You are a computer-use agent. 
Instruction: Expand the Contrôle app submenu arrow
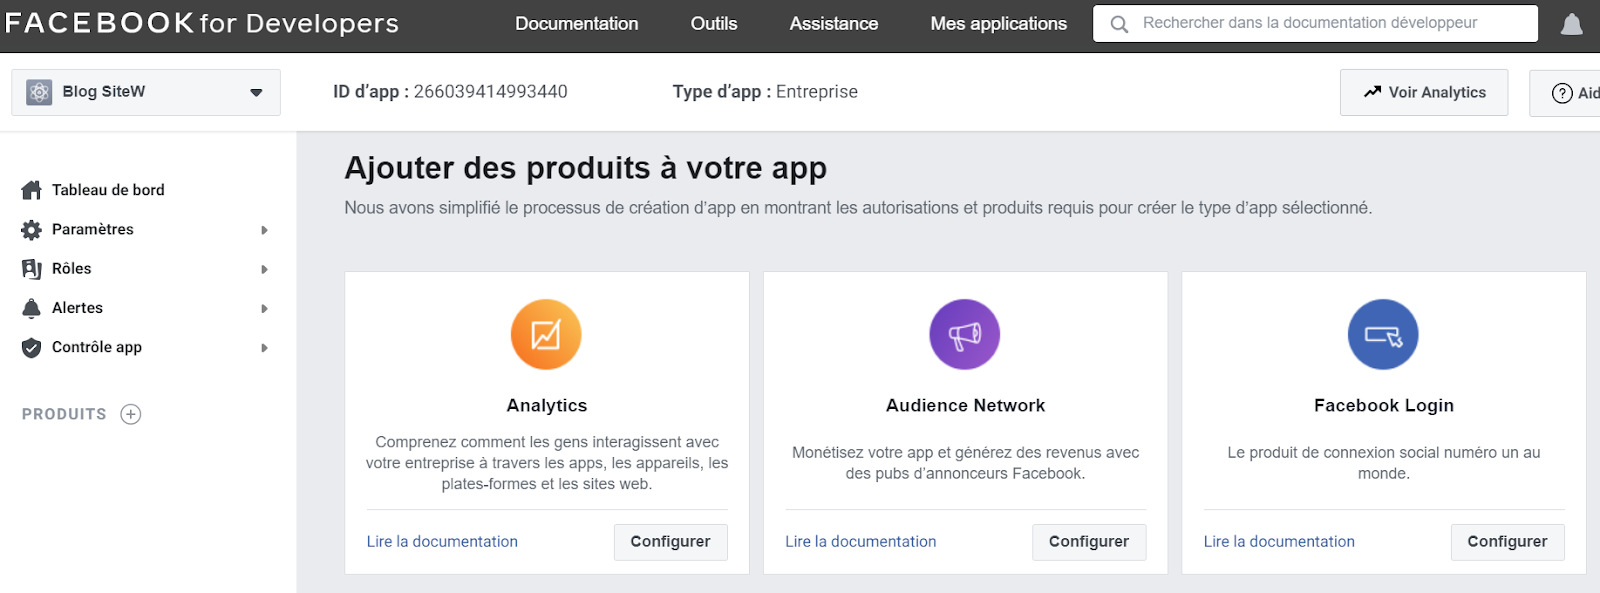coord(264,348)
